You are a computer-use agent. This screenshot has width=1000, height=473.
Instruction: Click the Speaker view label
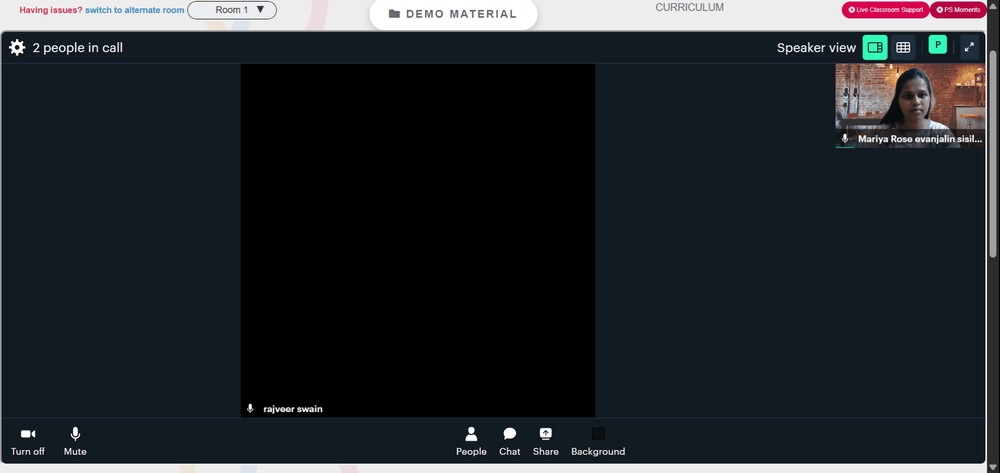[816, 48]
